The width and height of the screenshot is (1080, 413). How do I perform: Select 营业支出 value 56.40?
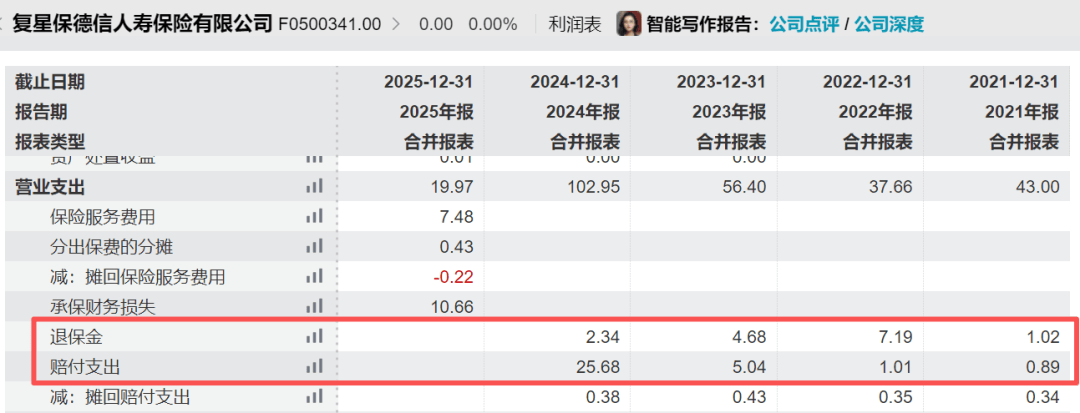[x=744, y=187]
